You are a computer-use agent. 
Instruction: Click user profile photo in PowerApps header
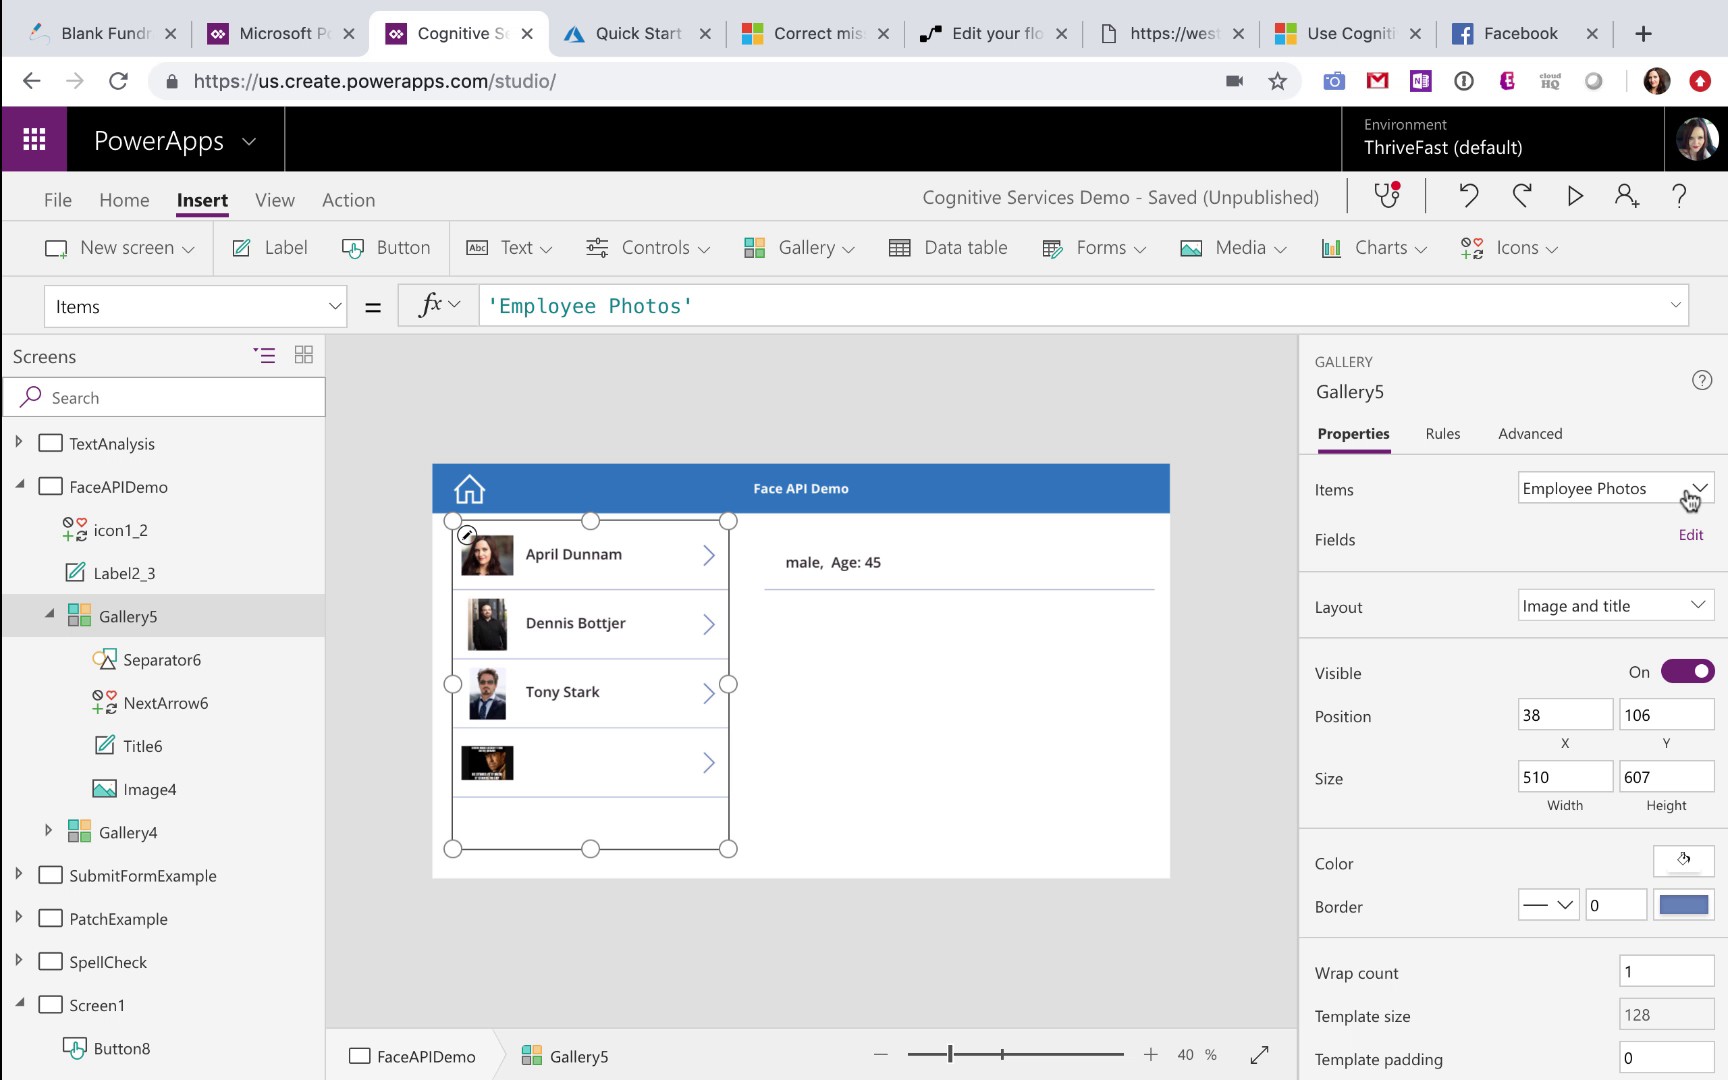tap(1696, 140)
